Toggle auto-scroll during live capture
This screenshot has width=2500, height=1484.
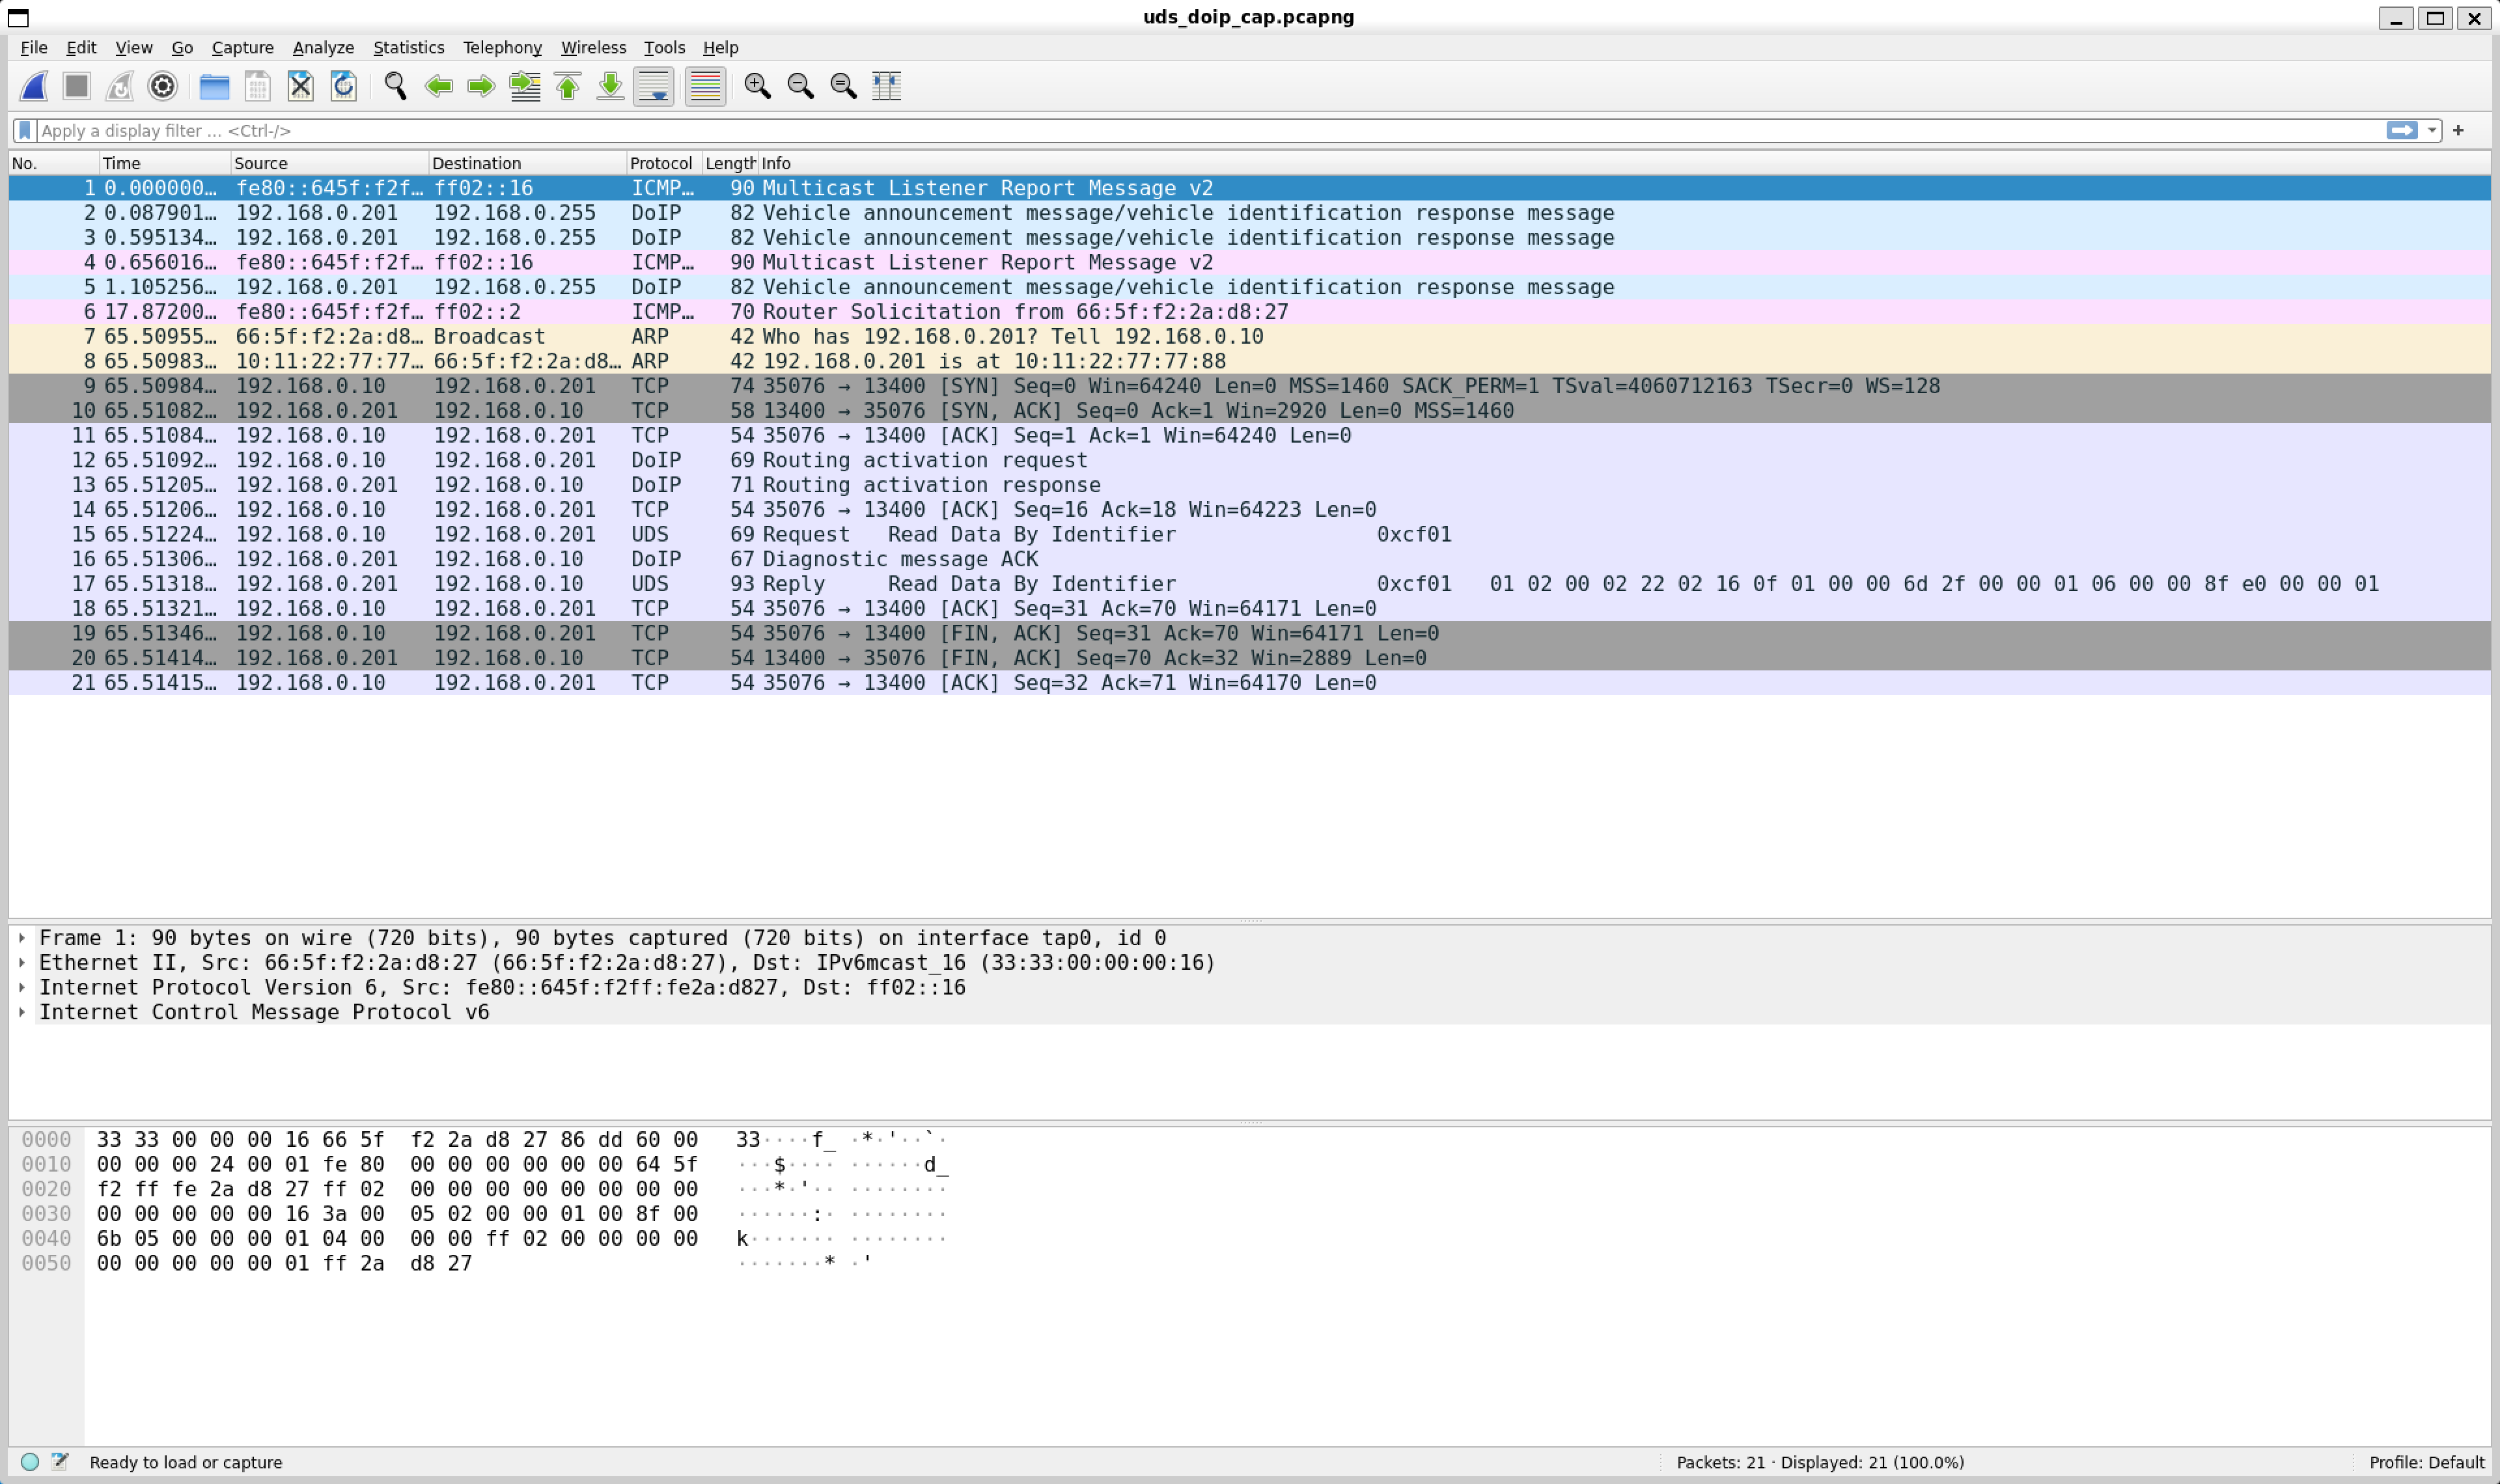tap(653, 86)
